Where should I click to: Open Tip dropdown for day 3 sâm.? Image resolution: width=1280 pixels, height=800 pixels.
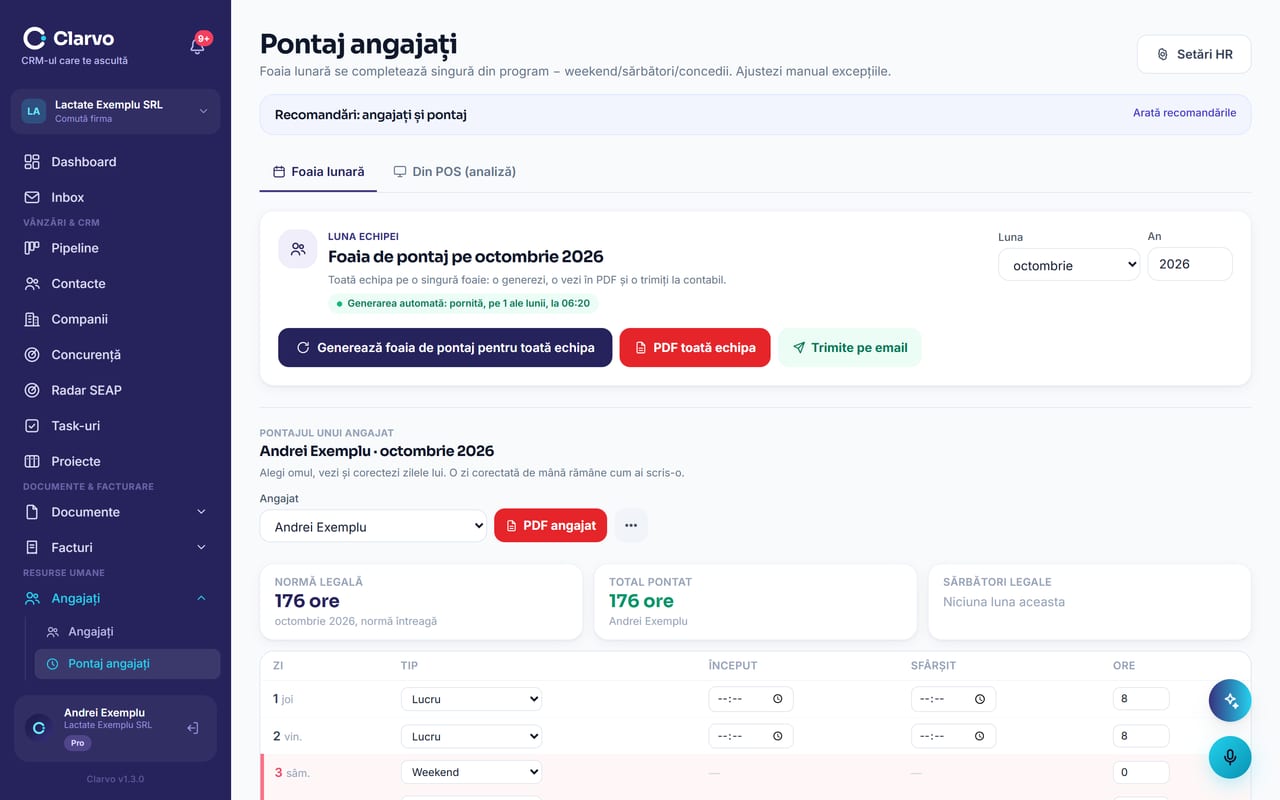pyautogui.click(x=471, y=772)
